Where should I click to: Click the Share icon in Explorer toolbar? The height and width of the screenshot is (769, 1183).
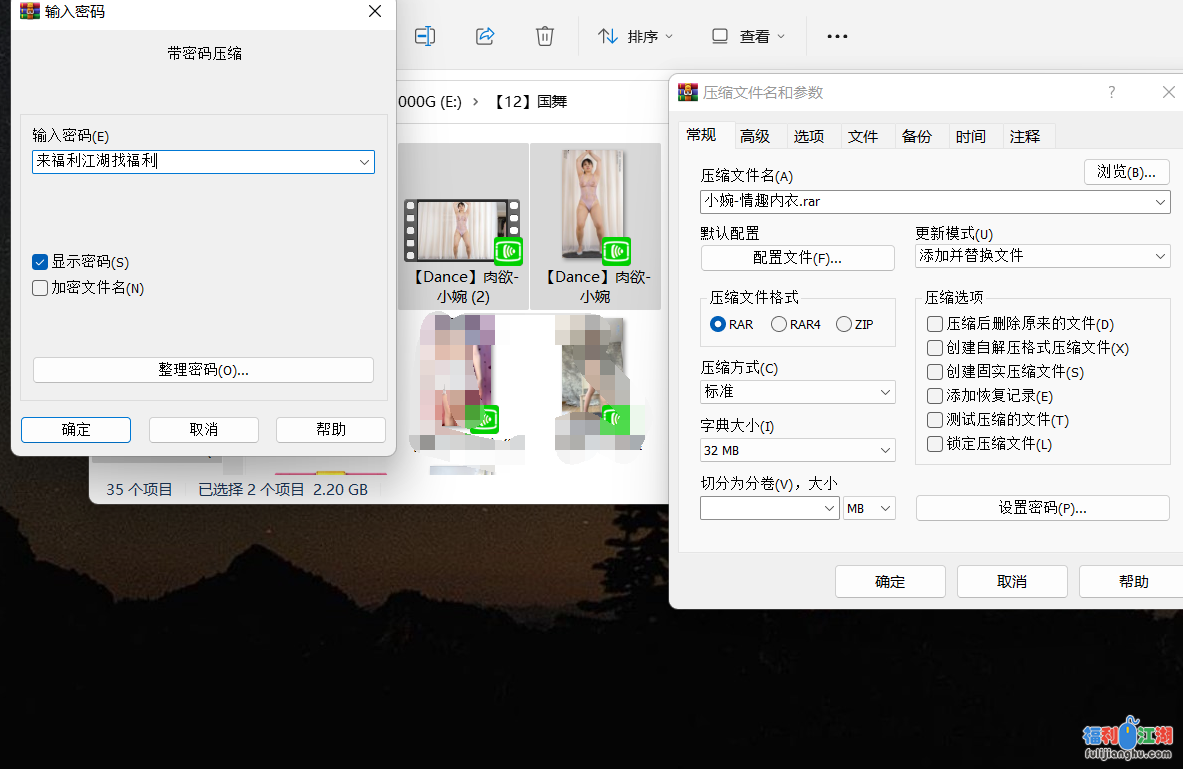pyautogui.click(x=485, y=36)
